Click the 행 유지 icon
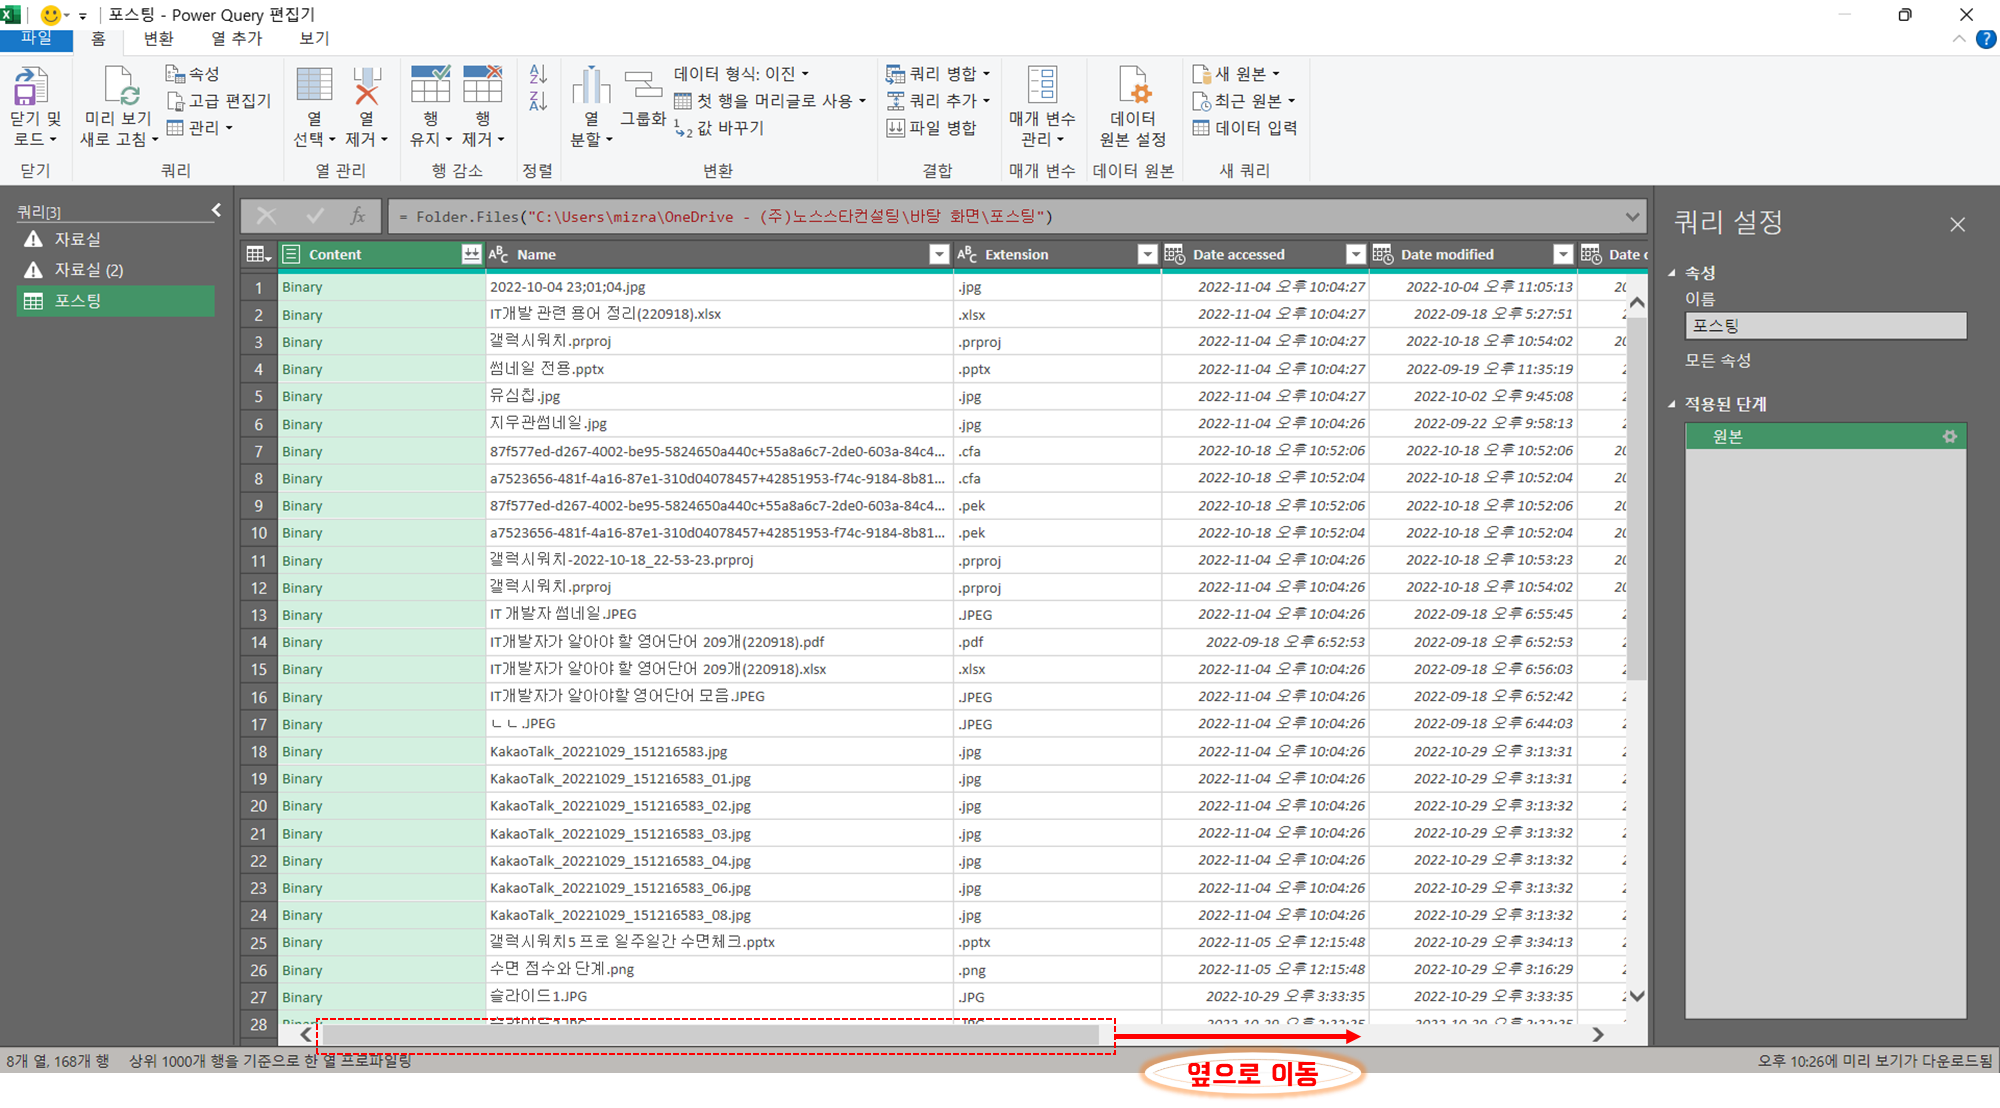The height and width of the screenshot is (1108, 2000). tap(430, 86)
